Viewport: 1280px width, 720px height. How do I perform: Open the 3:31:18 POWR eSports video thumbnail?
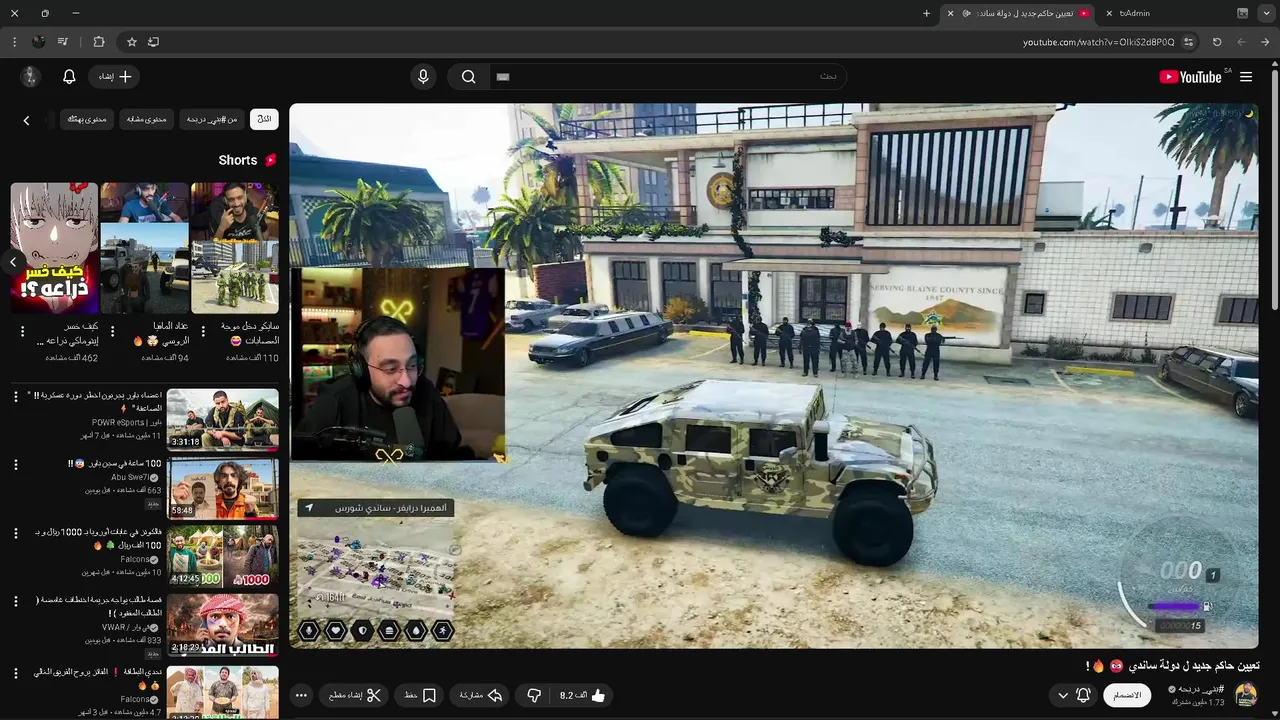tap(223, 419)
